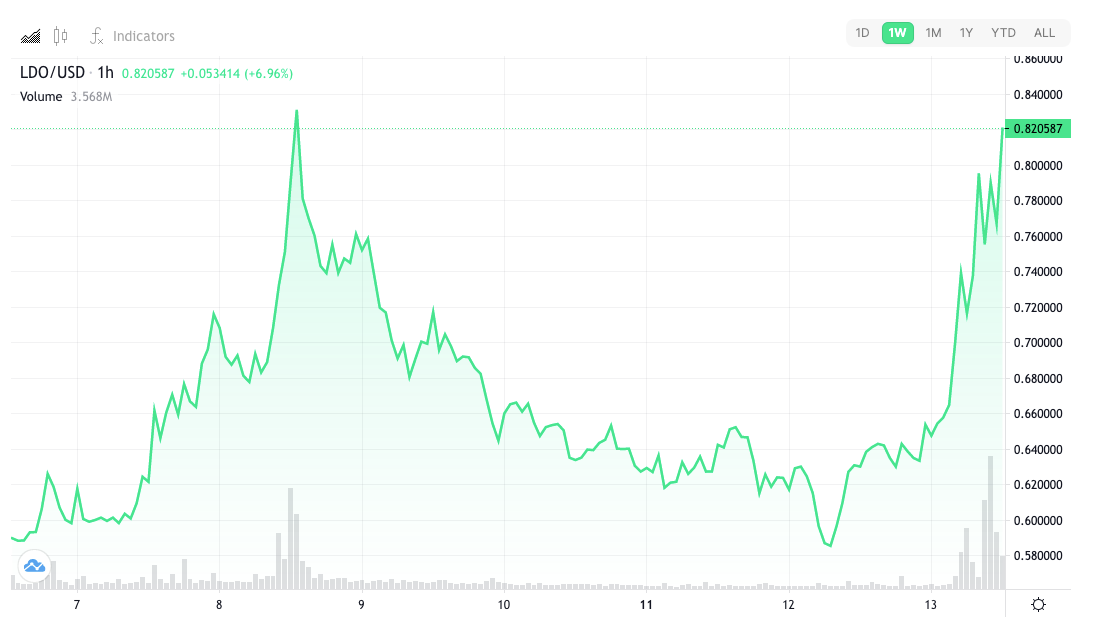Select the 1M time range
Image resolution: width=1095 pixels, height=638 pixels.
point(933,33)
